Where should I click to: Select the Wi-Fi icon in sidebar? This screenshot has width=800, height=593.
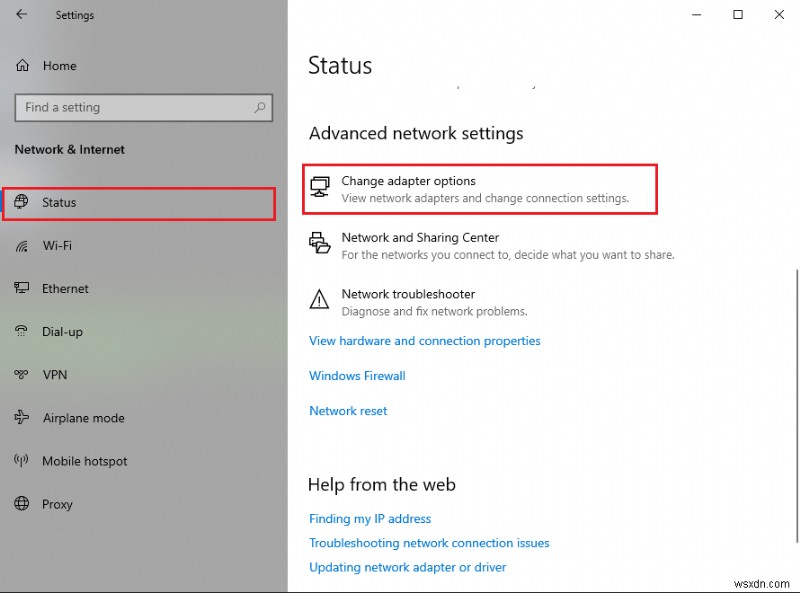click(21, 245)
